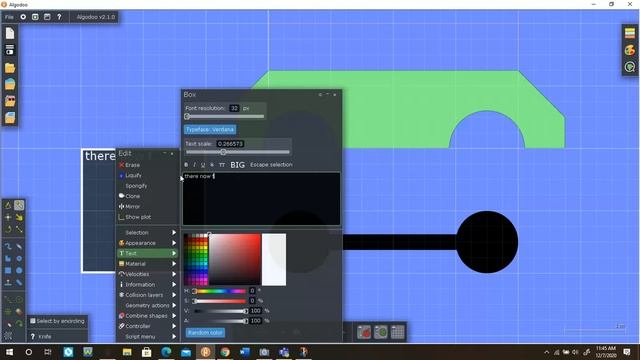
Task: Click the BIG text size button
Action: click(238, 165)
